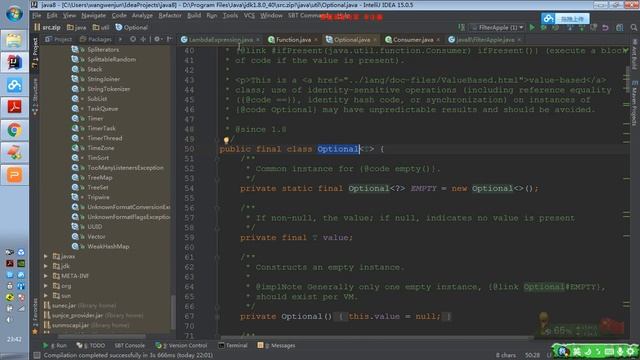Switch to Consumer.java editor tab
The height and width of the screenshot is (360, 640).
click(x=413, y=40)
